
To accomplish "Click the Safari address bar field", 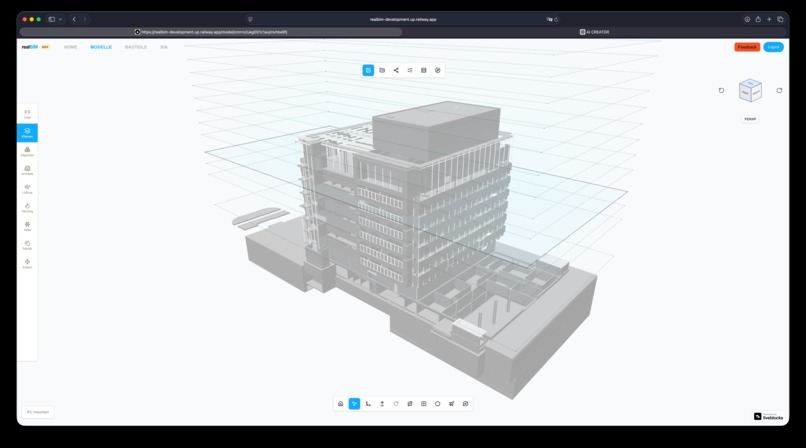I will pyautogui.click(x=402, y=20).
